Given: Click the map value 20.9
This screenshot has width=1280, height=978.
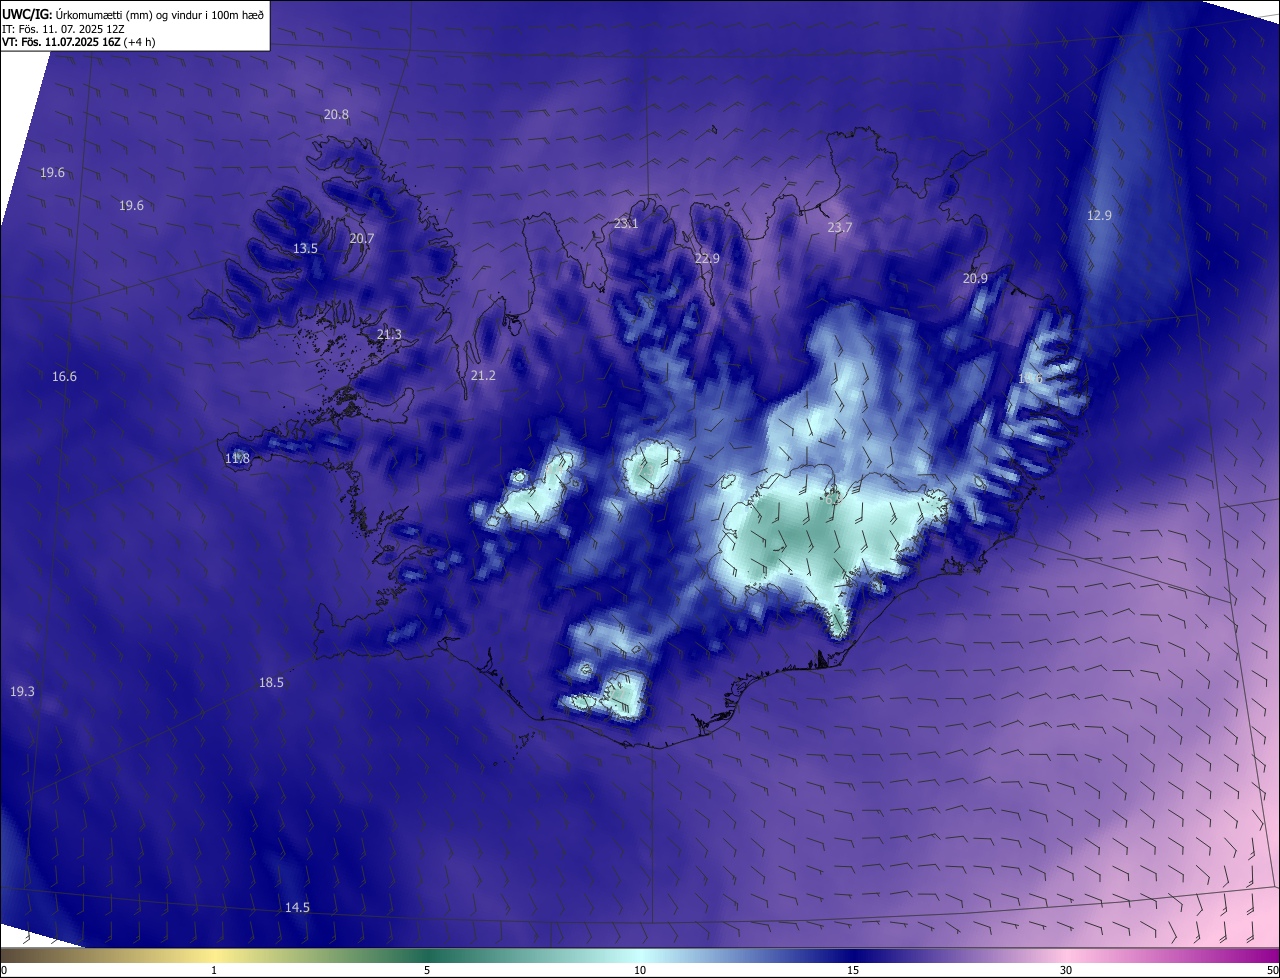Looking at the screenshot, I should [x=975, y=279].
